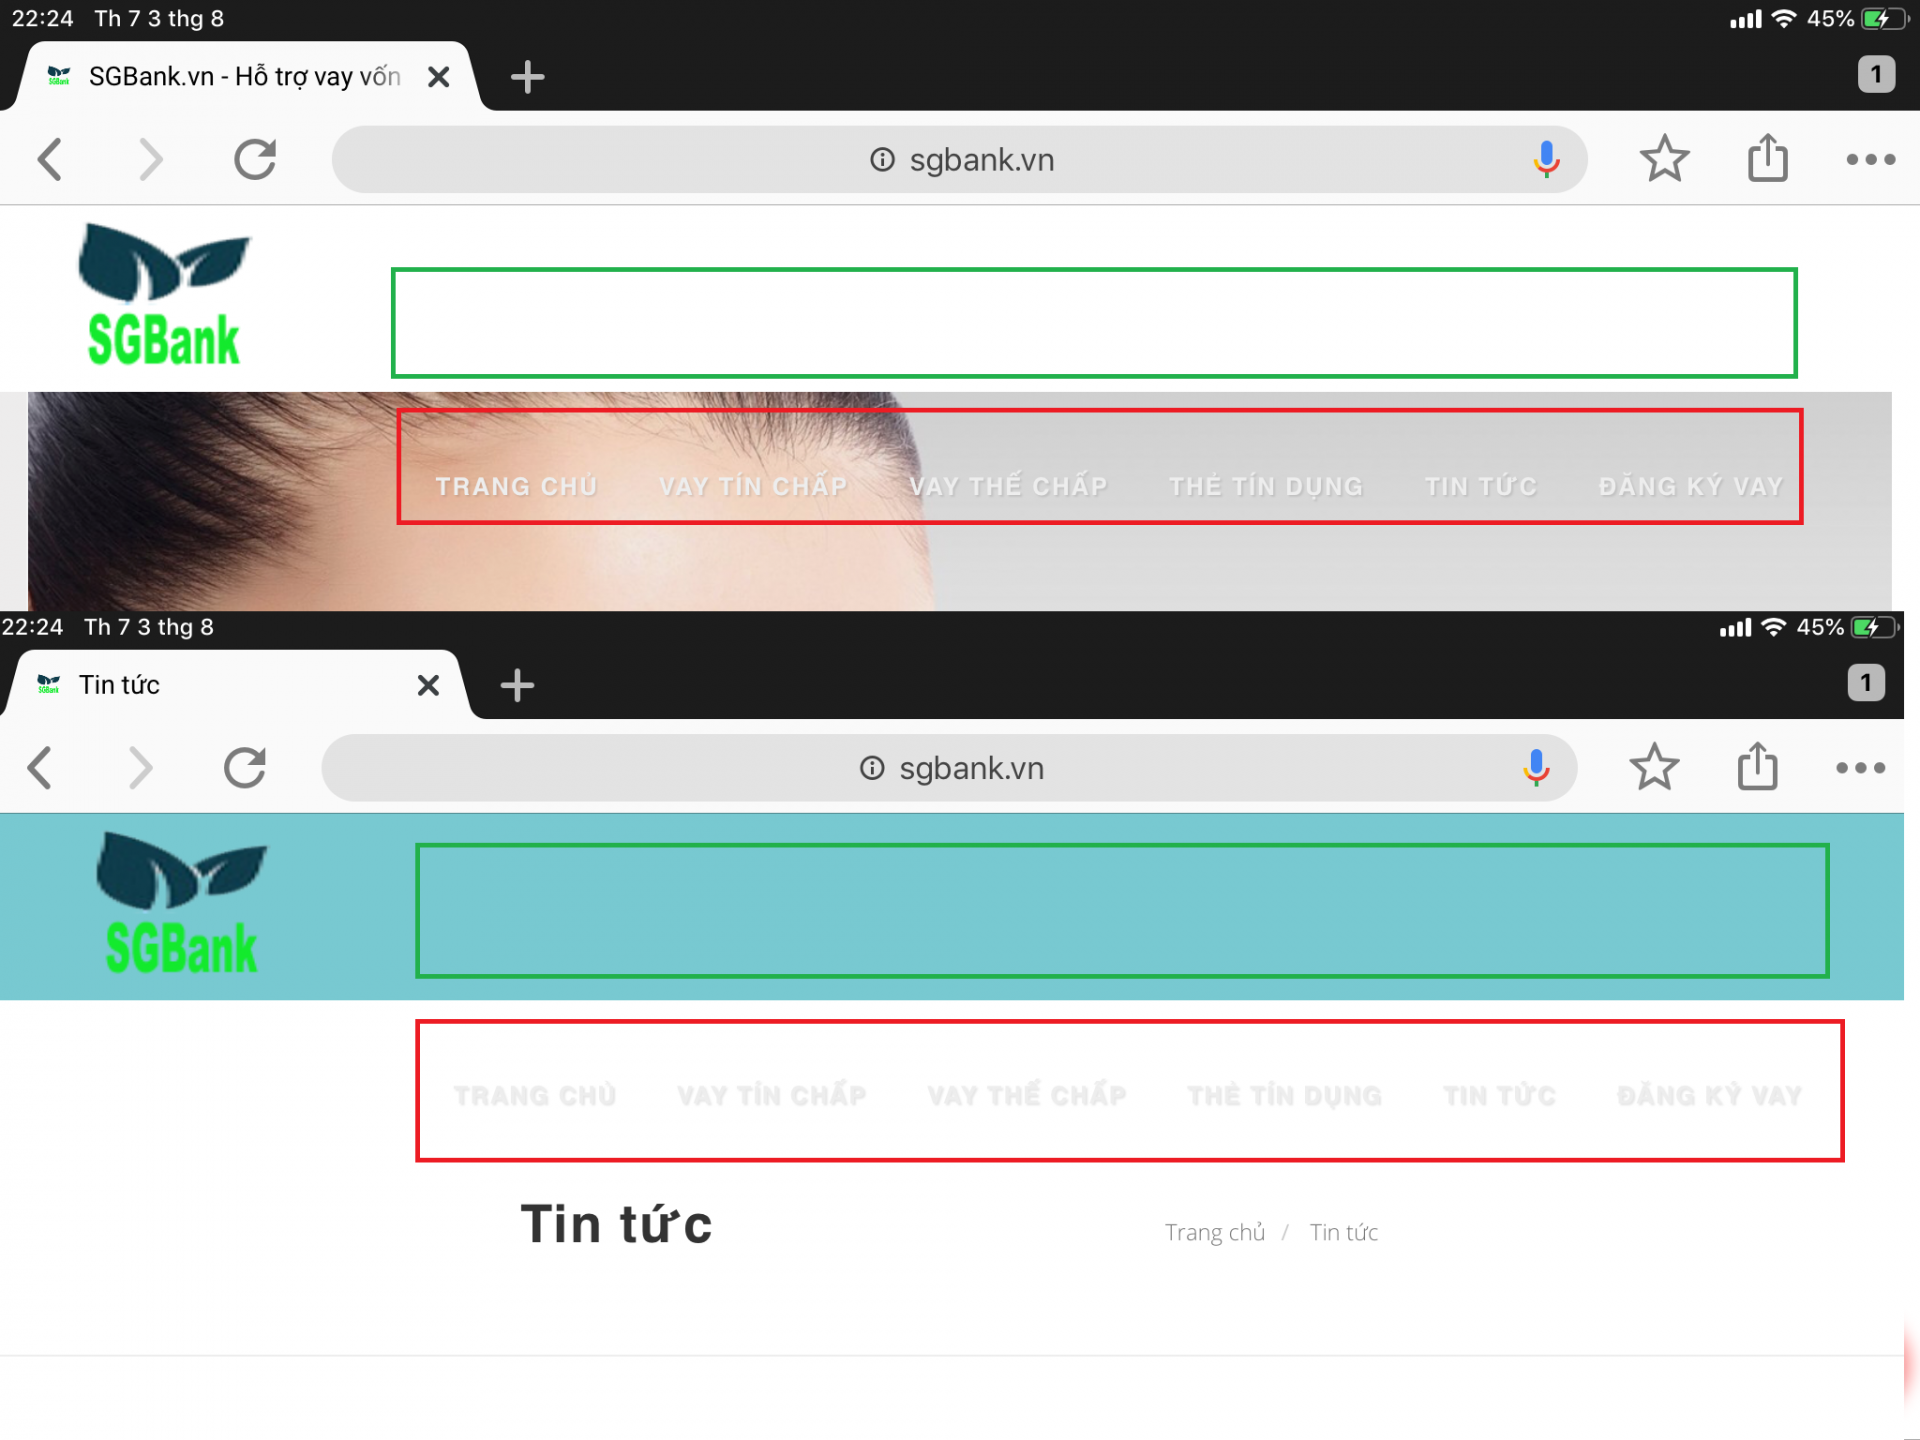Screen dimensions: 1920x1440
Task: Open share icon in lower browser toolbar
Action: [1758, 766]
